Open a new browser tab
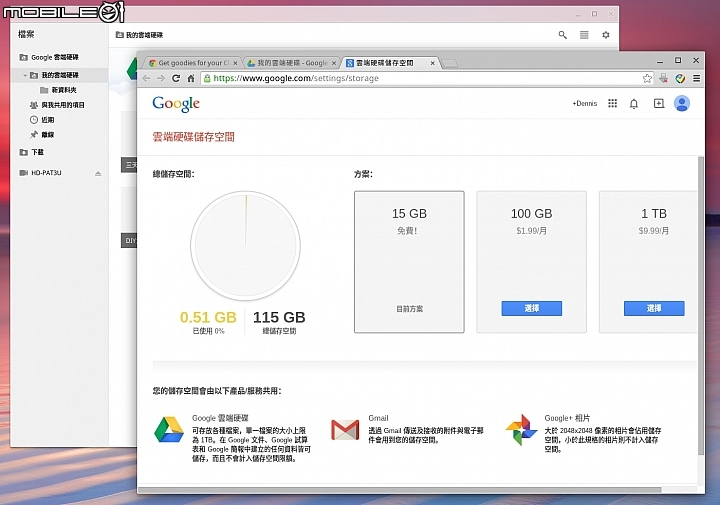The width and height of the screenshot is (720, 505). click(x=450, y=63)
